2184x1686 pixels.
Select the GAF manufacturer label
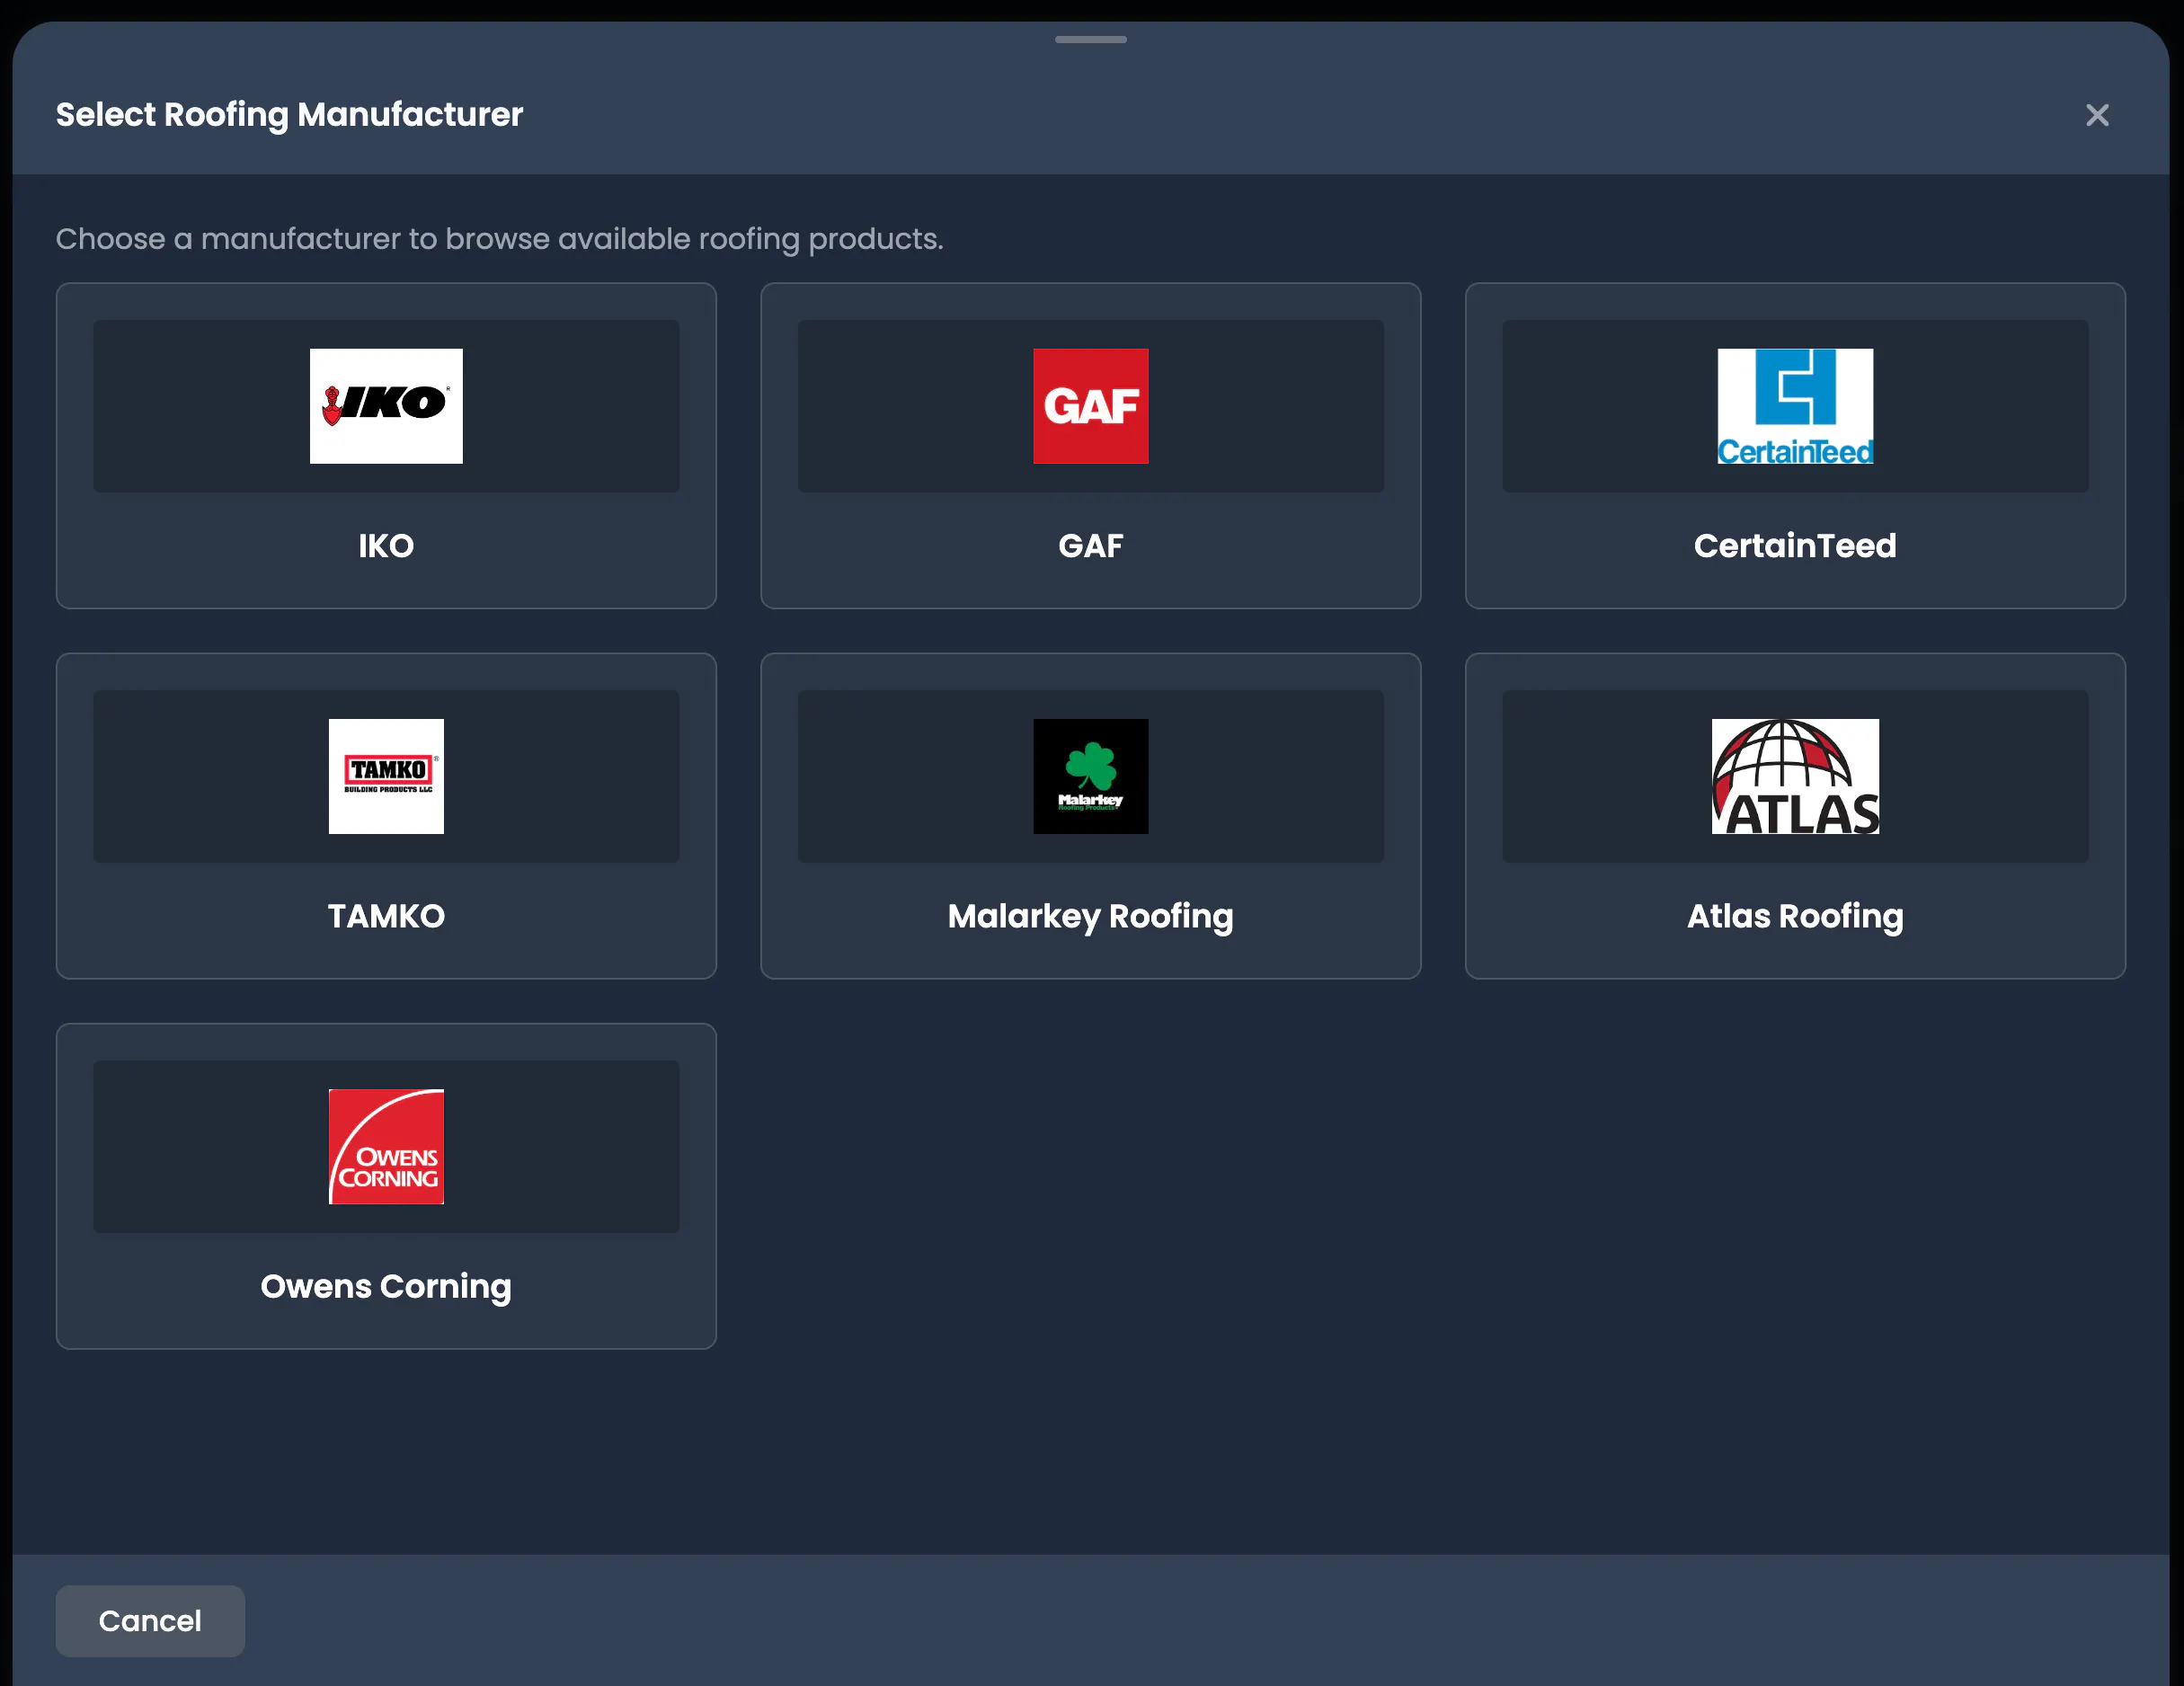[x=1090, y=546]
